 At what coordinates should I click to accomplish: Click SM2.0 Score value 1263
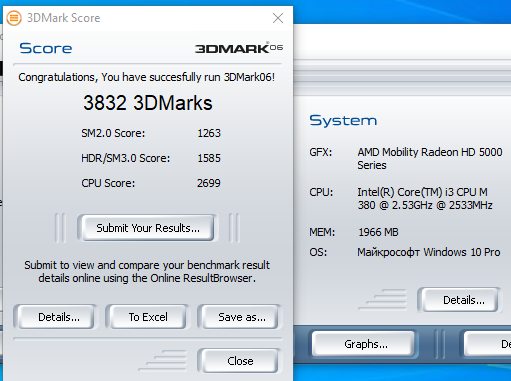(x=209, y=133)
